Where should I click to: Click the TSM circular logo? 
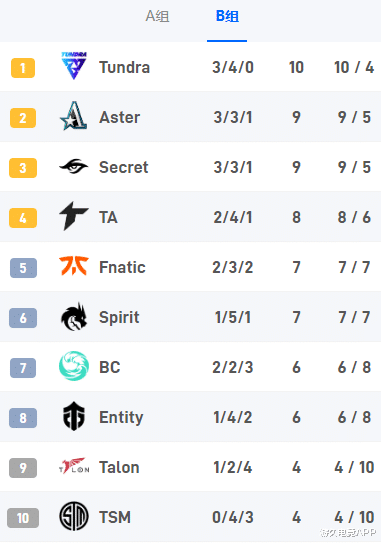tap(74, 516)
